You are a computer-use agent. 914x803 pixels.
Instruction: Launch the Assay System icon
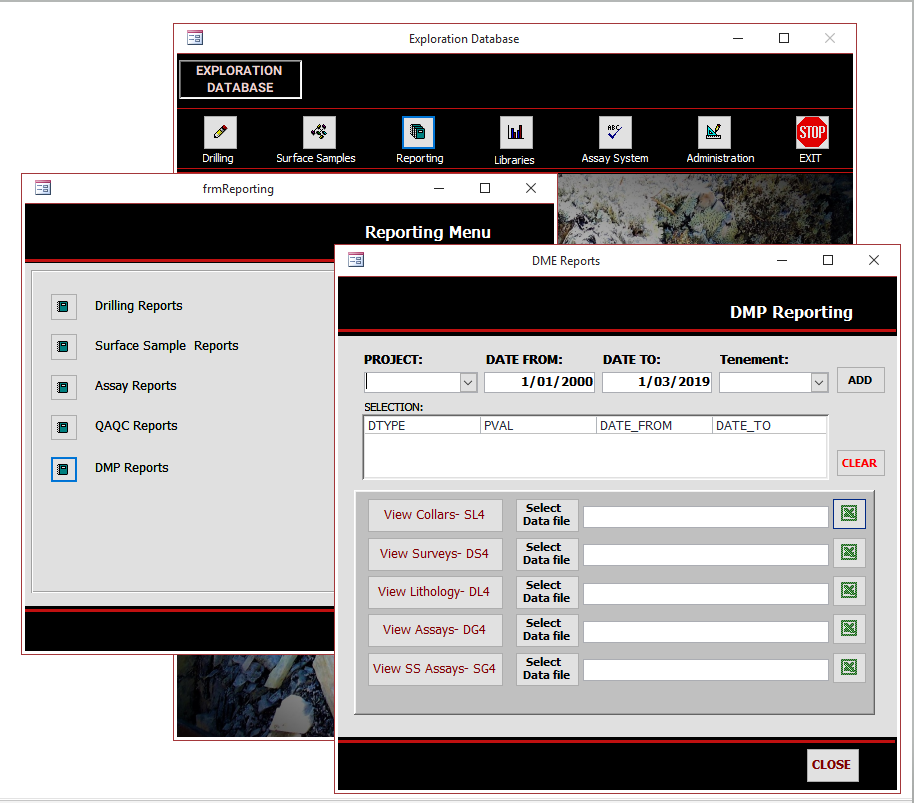click(615, 132)
